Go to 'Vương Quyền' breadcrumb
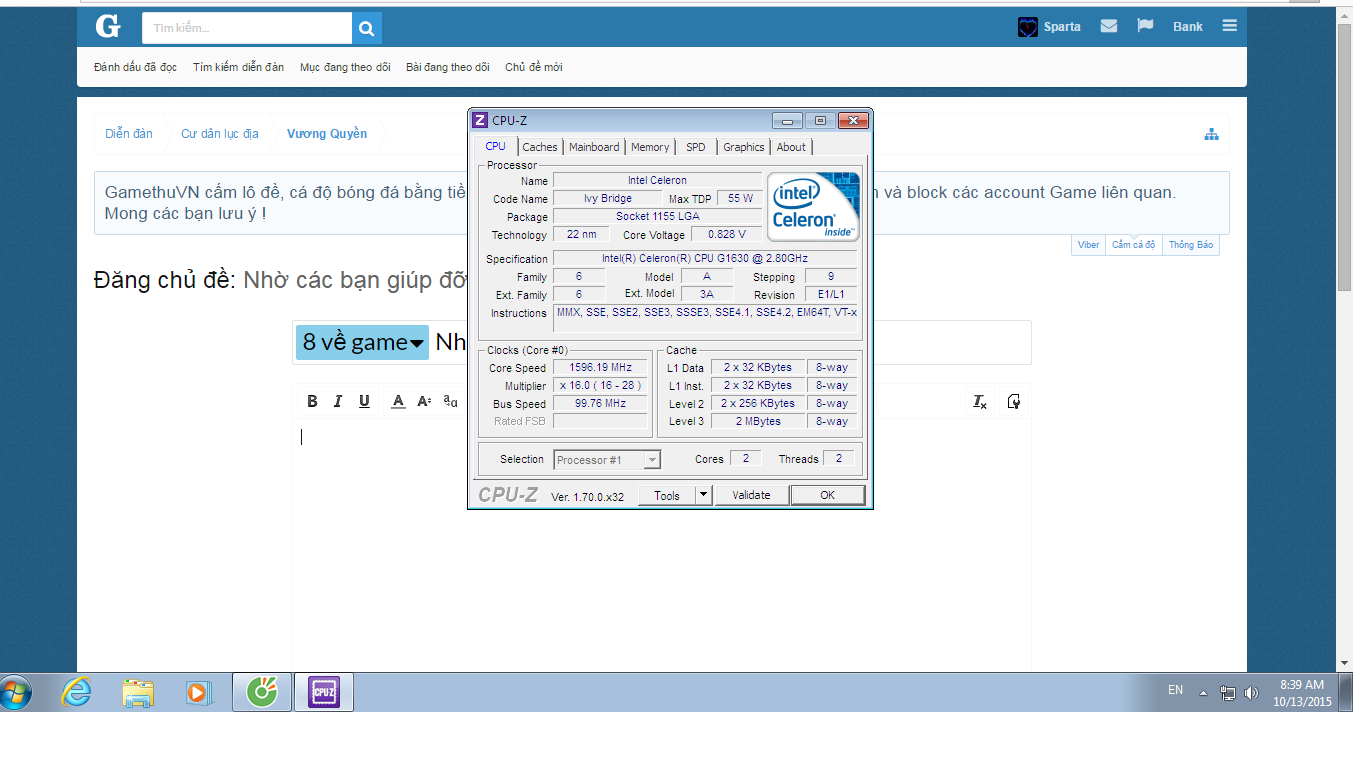Screen dimensions: 1366x768 coord(327,134)
